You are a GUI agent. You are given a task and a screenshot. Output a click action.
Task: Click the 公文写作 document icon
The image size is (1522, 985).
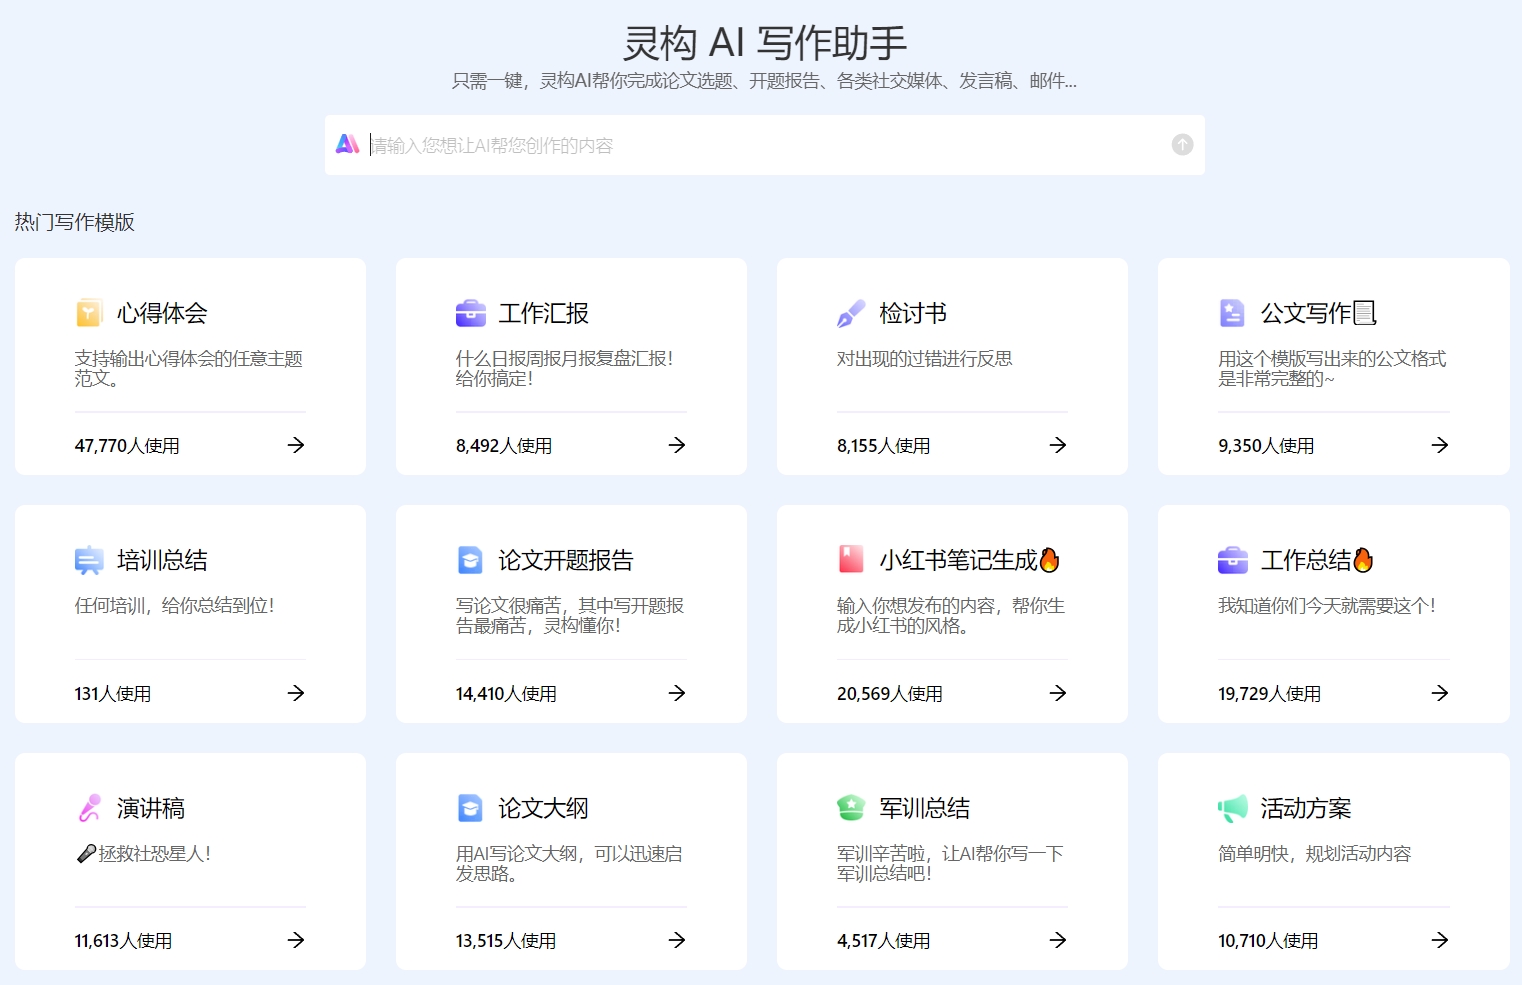pyautogui.click(x=1232, y=312)
